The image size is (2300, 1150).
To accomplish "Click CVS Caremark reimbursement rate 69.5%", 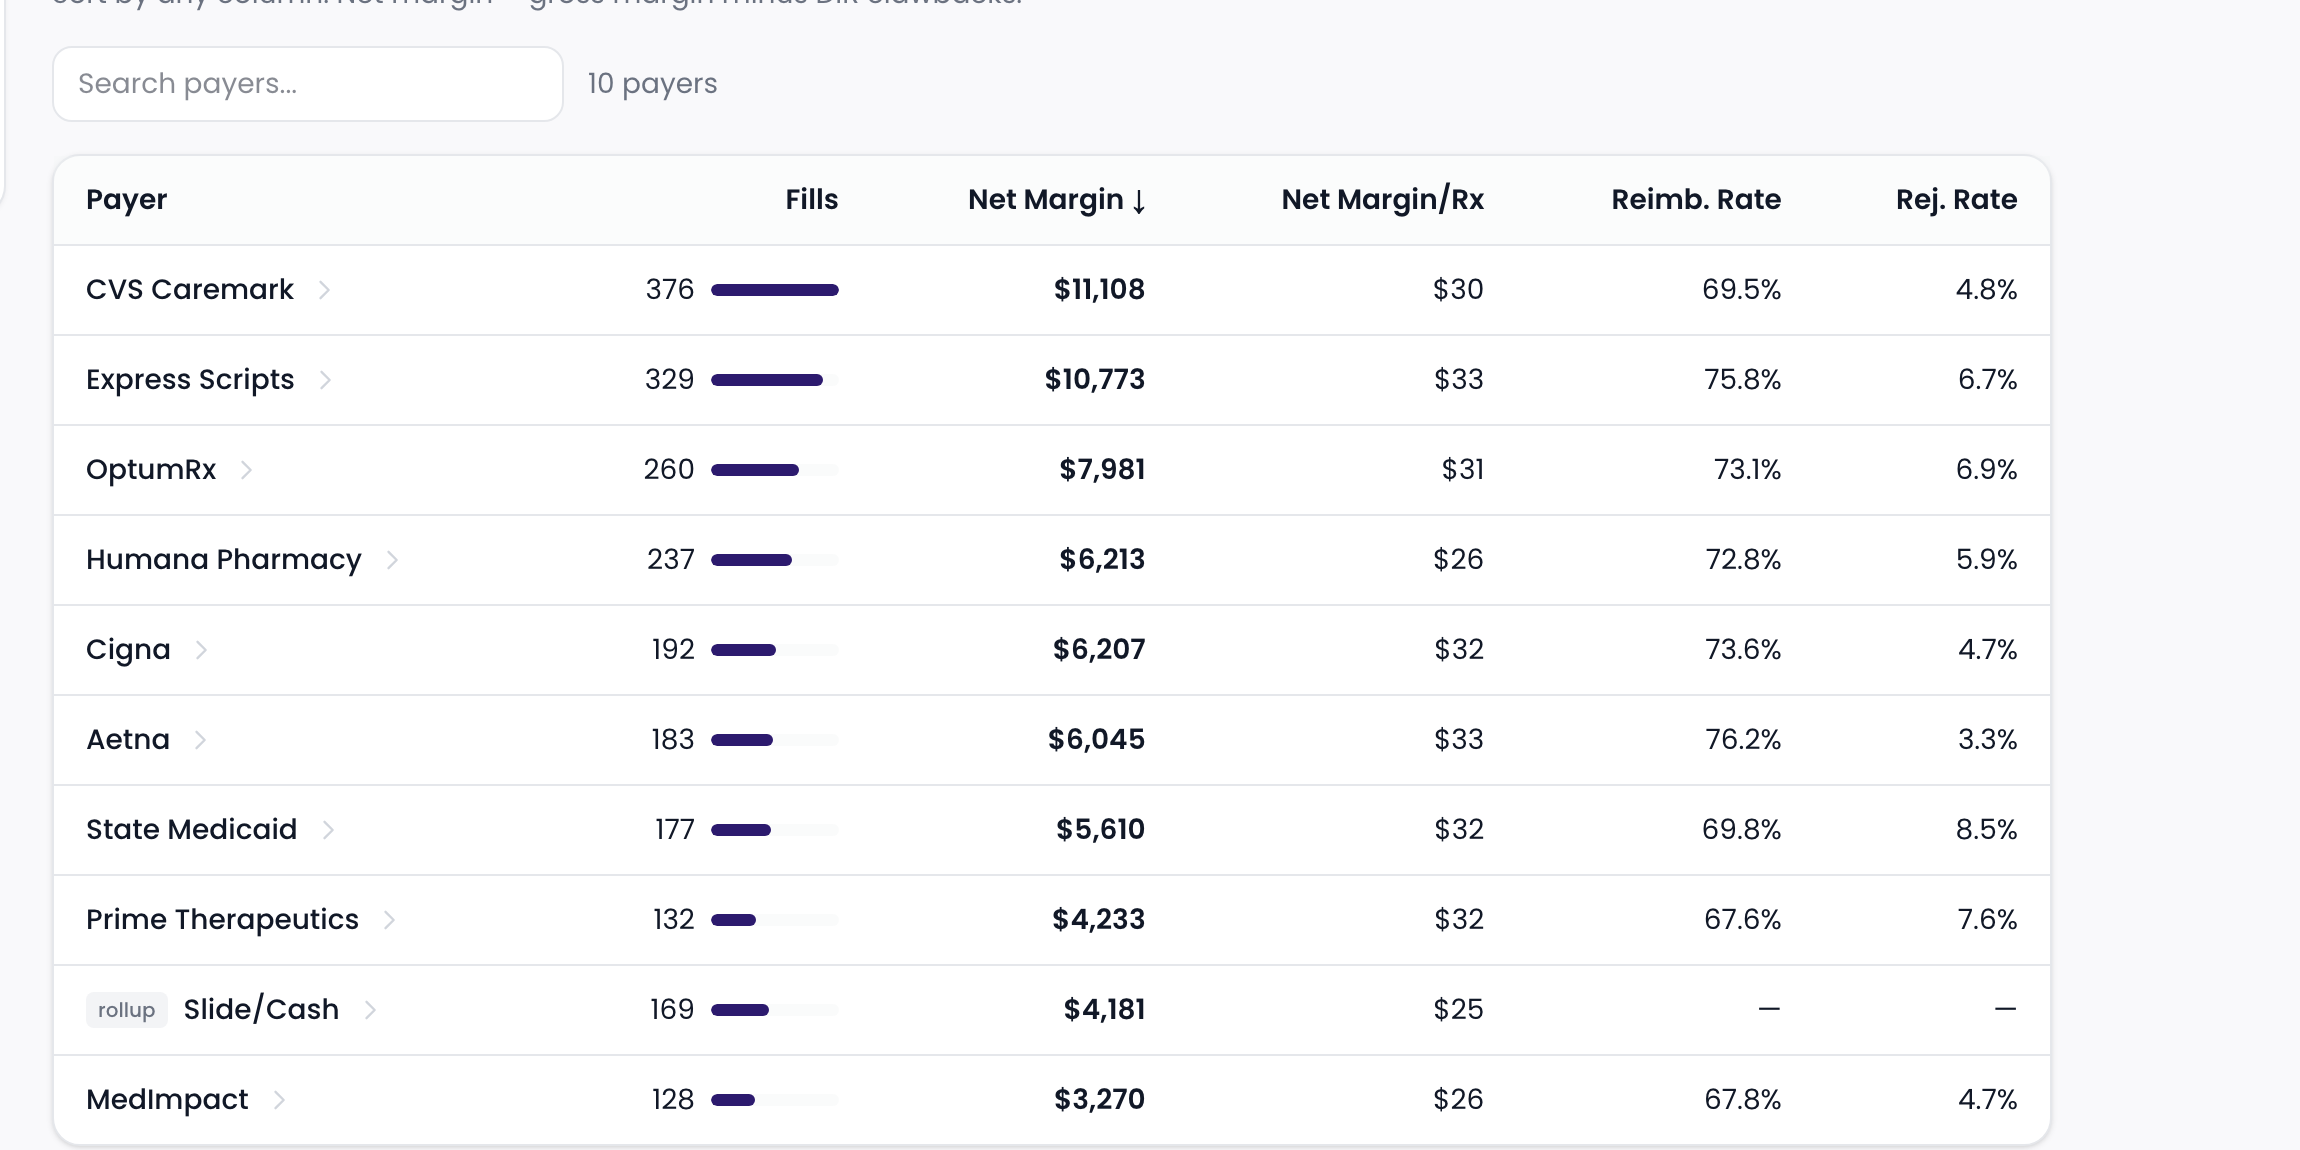I will [x=1742, y=290].
